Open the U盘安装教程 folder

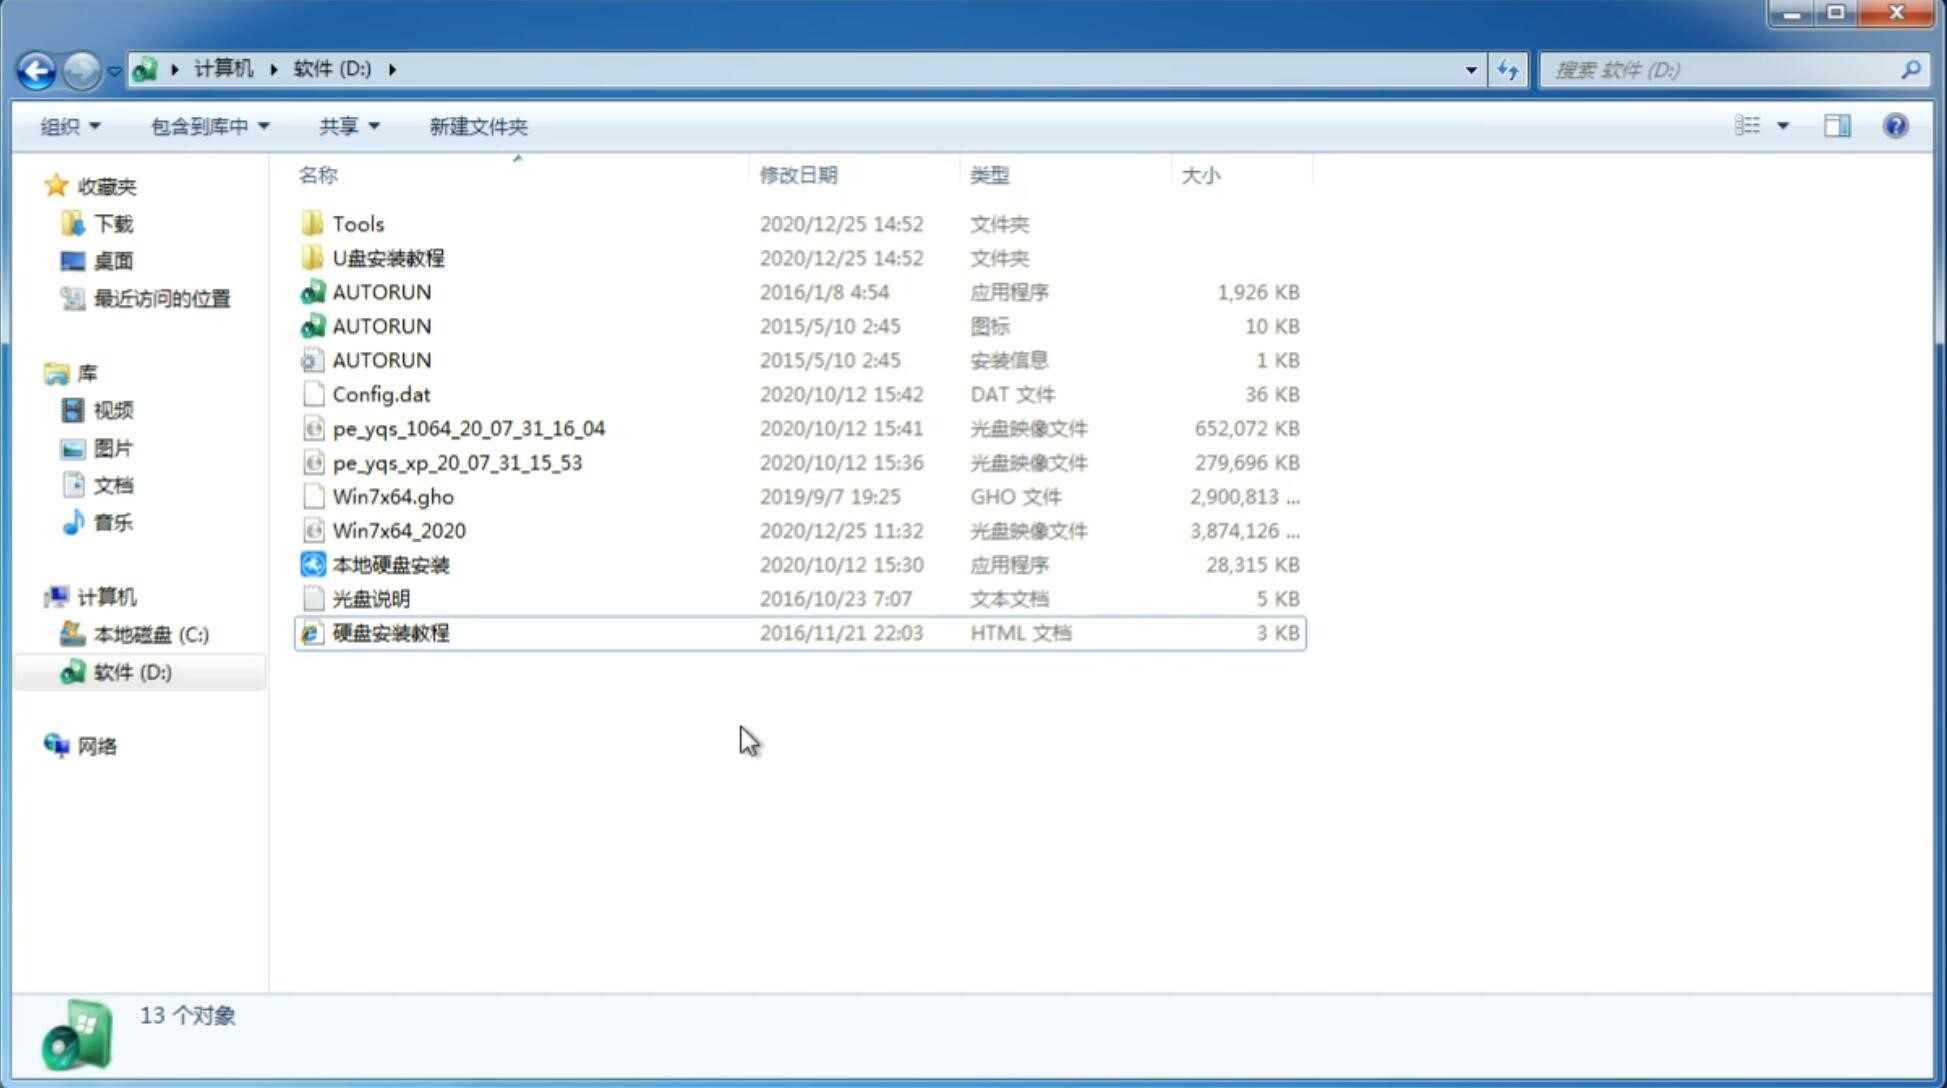pos(389,257)
